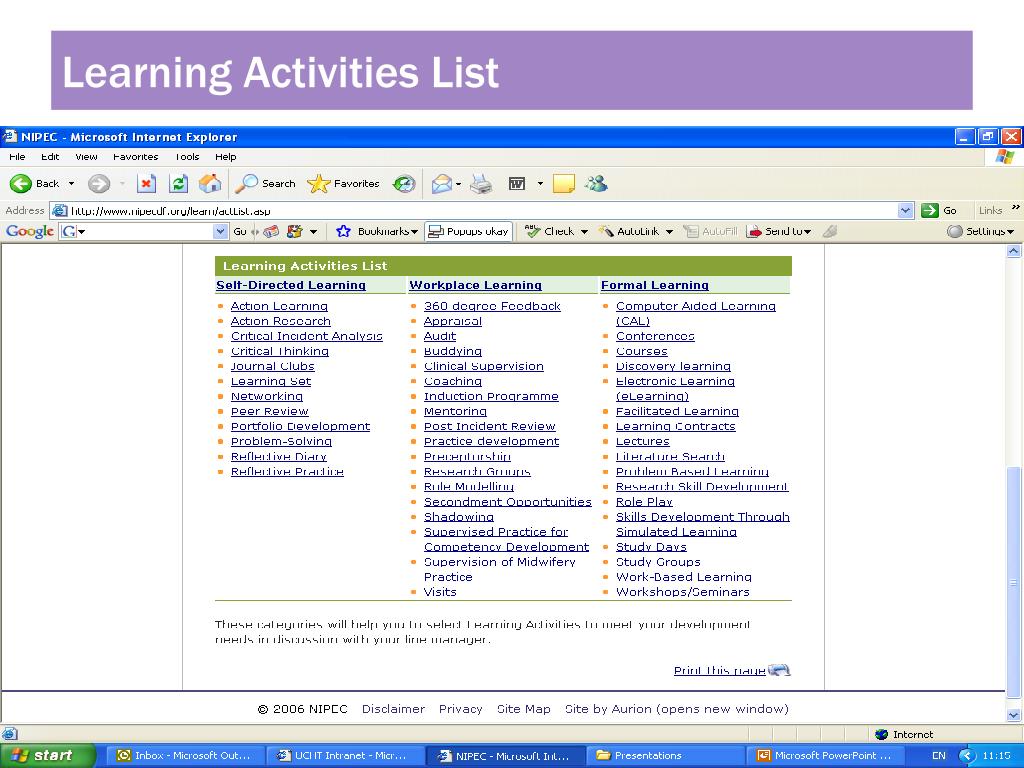The height and width of the screenshot is (768, 1024).
Task: Refresh the page with green arrows icon
Action: pyautogui.click(x=178, y=184)
